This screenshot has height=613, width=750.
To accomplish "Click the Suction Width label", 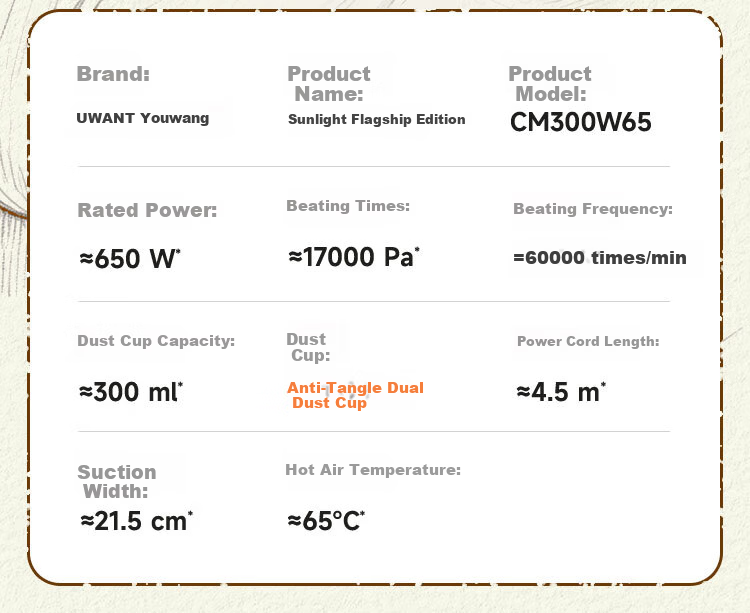I will pyautogui.click(x=117, y=482).
